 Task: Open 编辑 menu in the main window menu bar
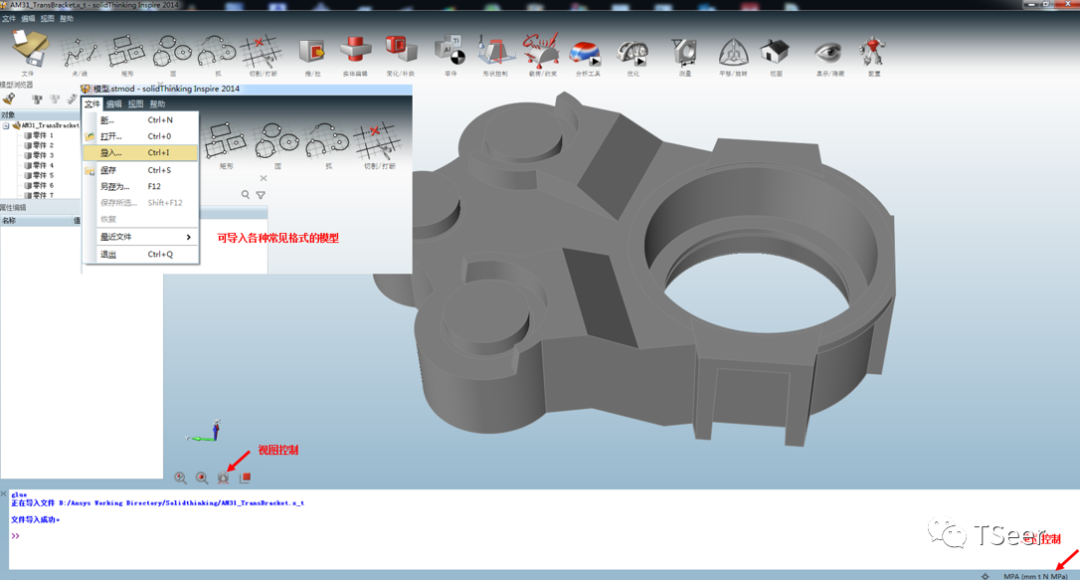[x=28, y=19]
